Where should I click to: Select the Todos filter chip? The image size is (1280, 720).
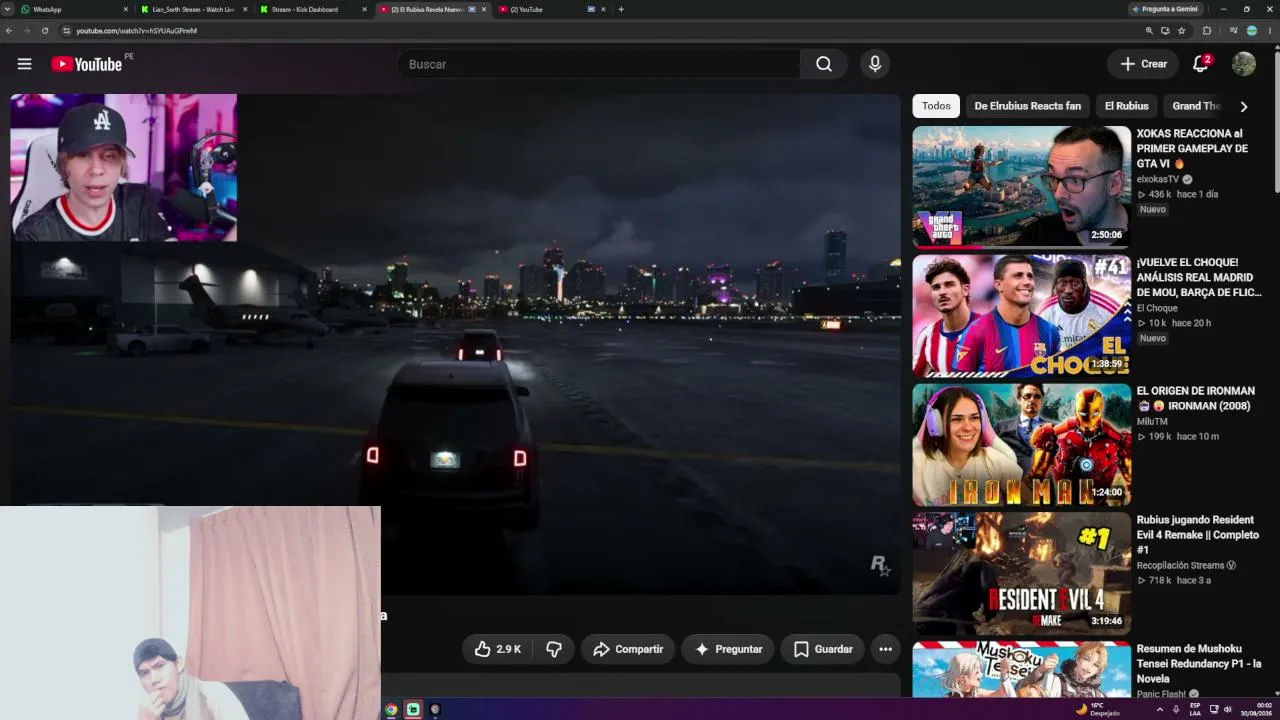click(936, 106)
